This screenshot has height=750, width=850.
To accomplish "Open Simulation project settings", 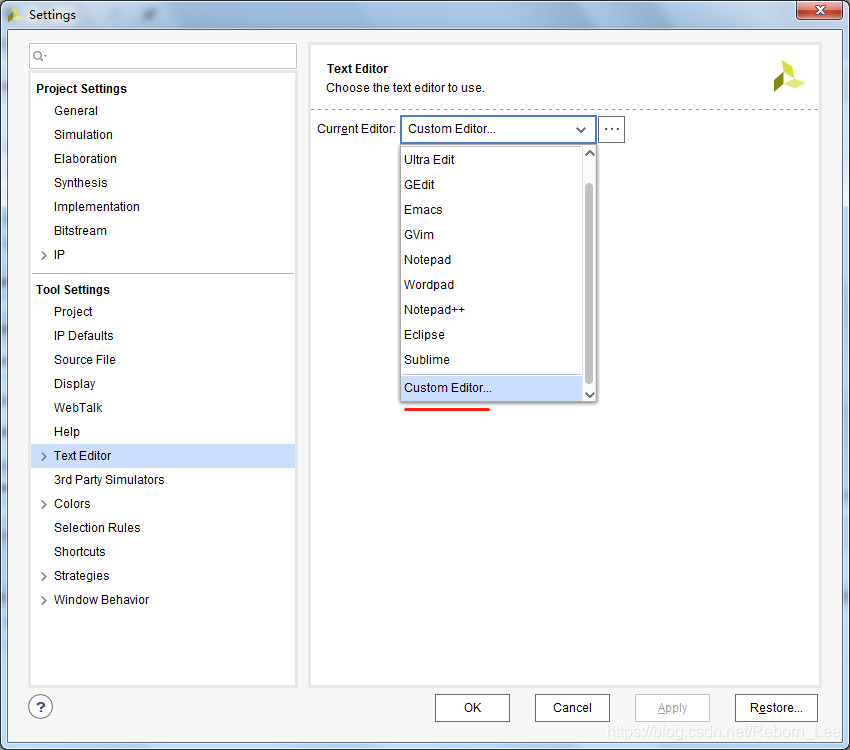I will [x=83, y=135].
